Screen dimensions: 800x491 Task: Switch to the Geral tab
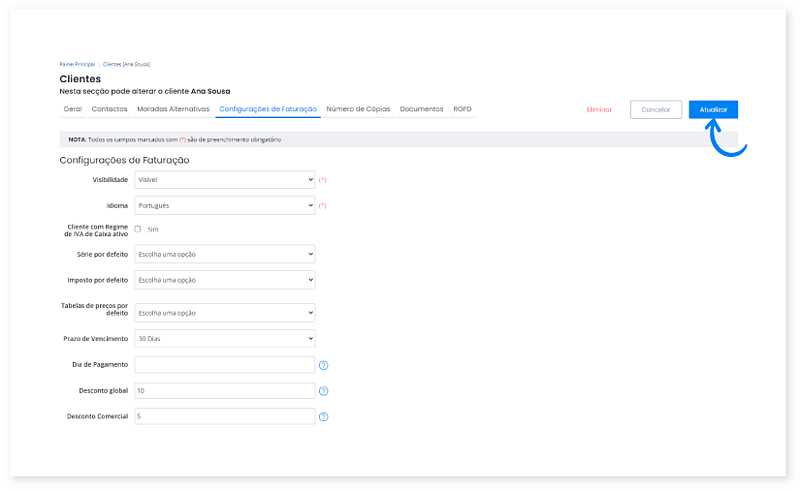(72, 108)
